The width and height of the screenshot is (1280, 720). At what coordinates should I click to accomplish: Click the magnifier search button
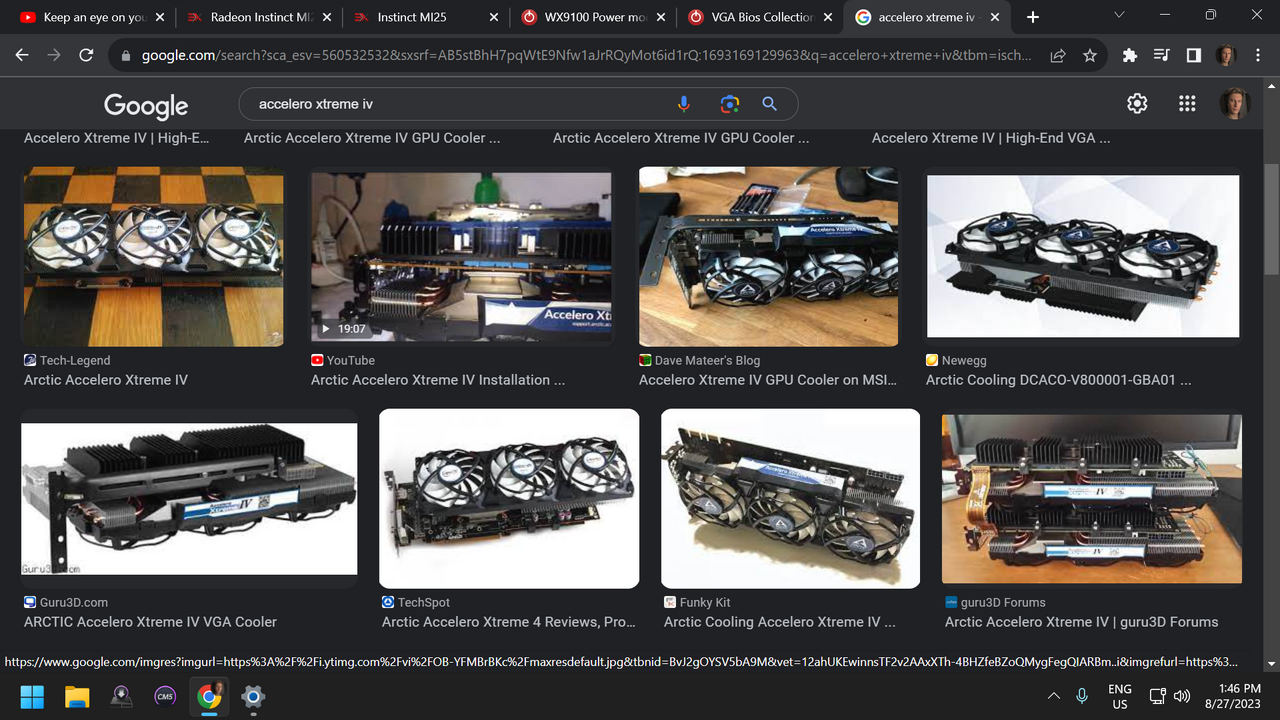click(x=770, y=104)
